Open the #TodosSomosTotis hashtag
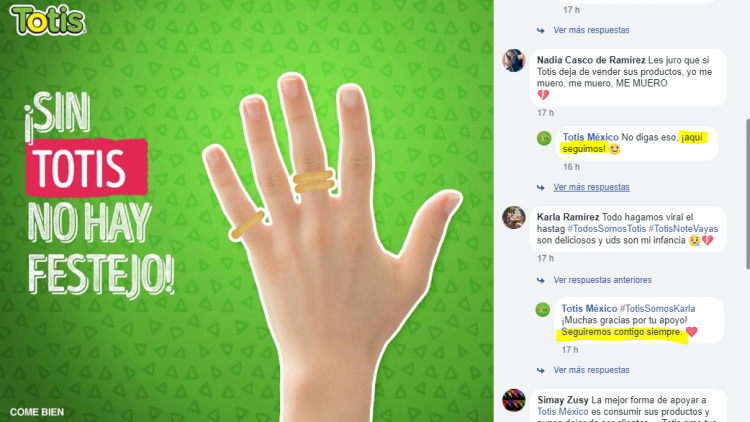The image size is (750, 422). pyautogui.click(x=606, y=229)
